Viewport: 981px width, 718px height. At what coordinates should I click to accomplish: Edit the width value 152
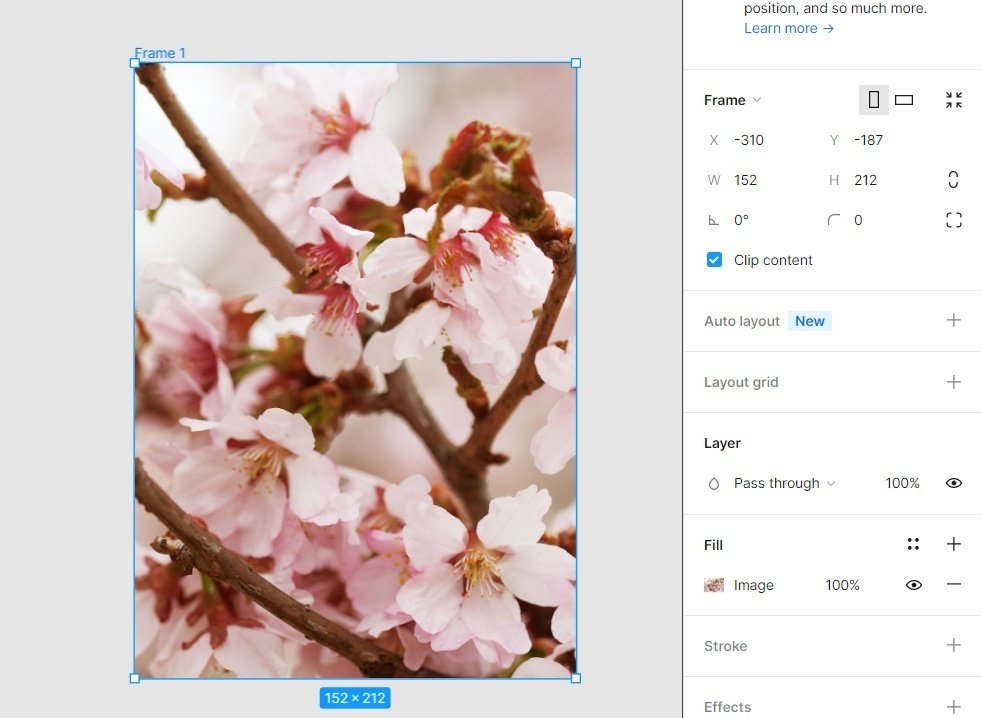745,180
